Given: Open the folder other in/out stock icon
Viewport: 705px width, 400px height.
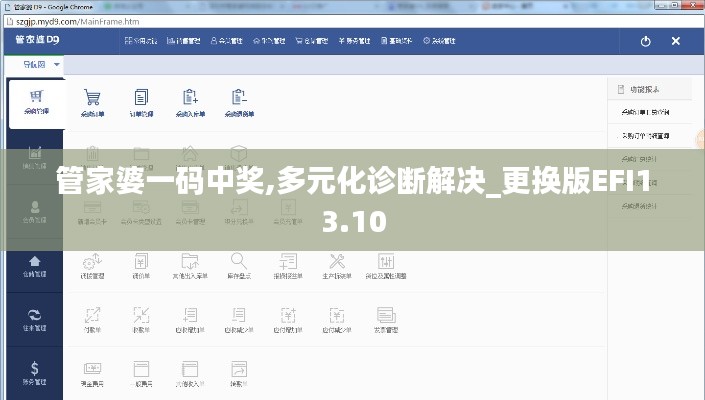Looking at the screenshot, I should [x=190, y=262].
